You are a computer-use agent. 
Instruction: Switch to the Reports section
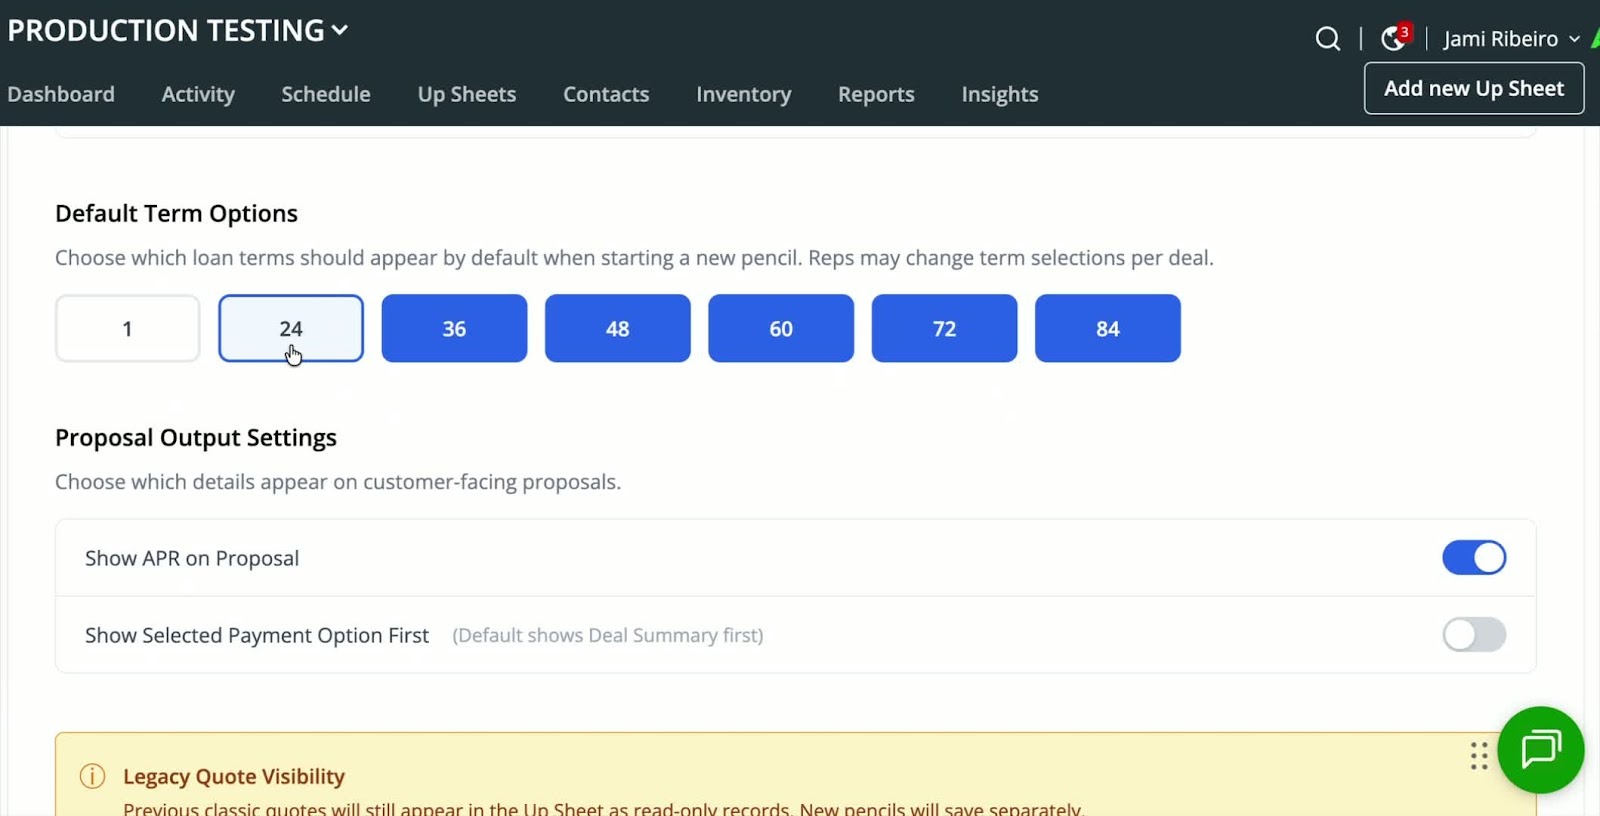[x=876, y=94]
